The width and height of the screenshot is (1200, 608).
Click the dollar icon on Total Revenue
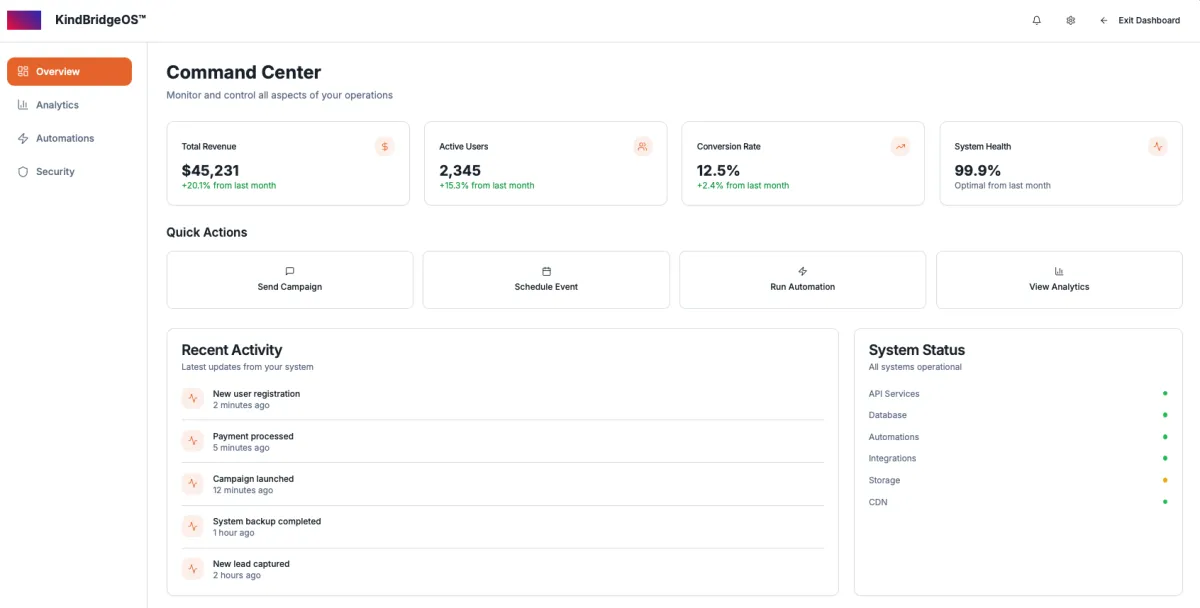click(x=385, y=147)
